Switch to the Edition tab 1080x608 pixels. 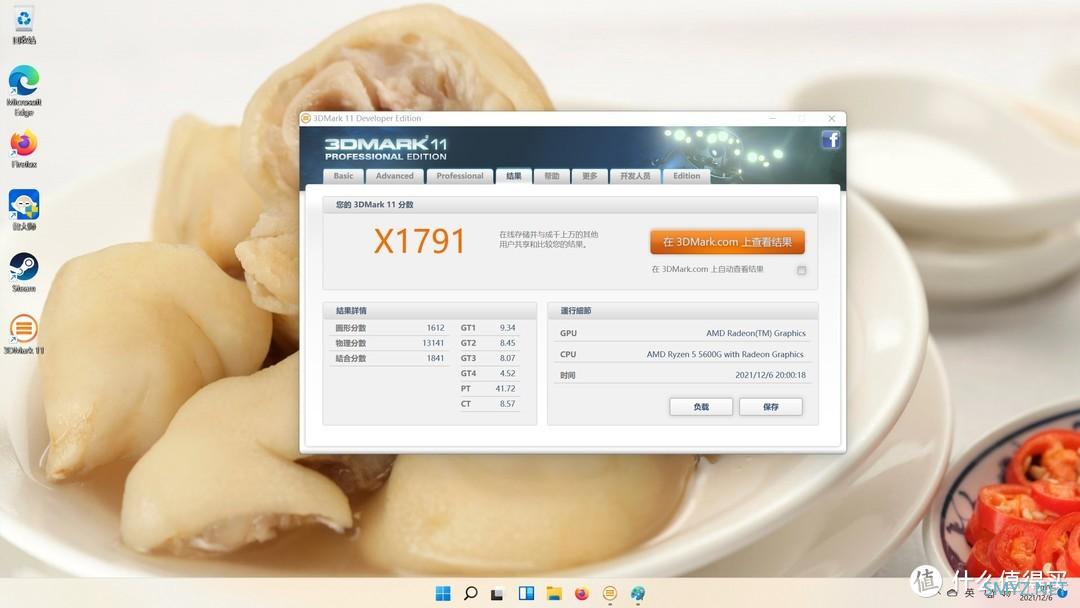point(686,176)
